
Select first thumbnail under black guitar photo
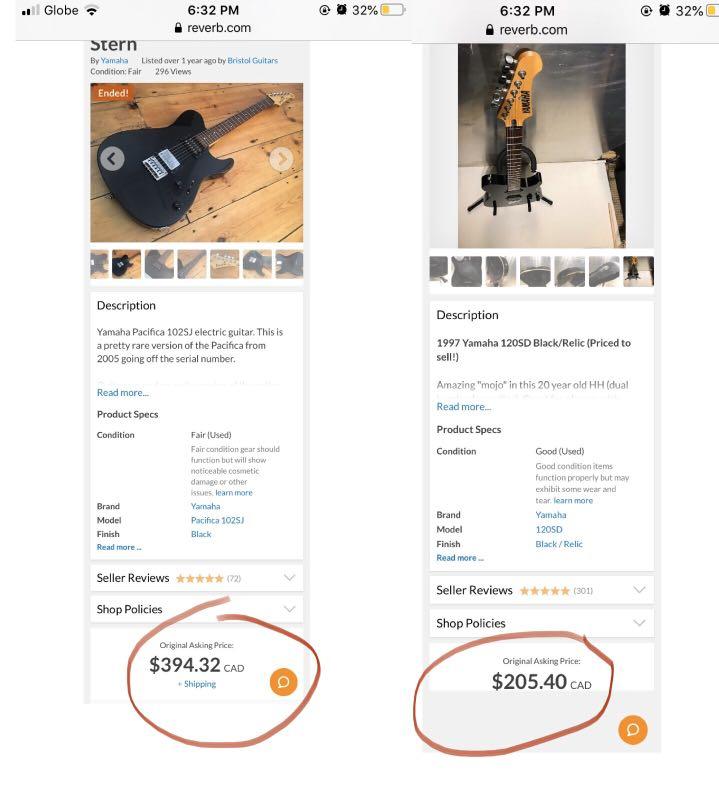click(99, 264)
